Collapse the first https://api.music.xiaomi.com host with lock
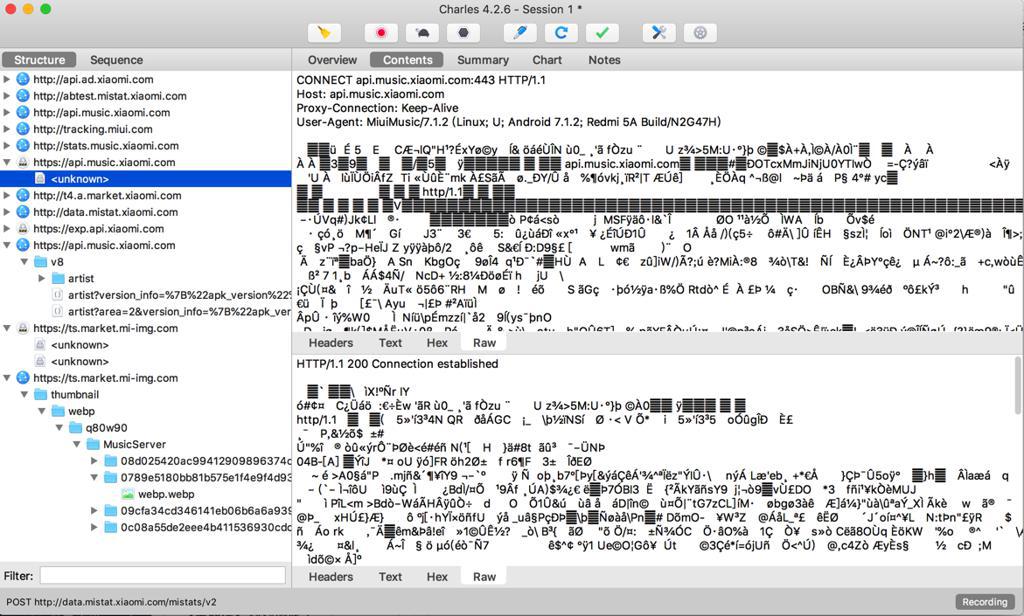The width and height of the screenshot is (1024, 616). [7, 162]
